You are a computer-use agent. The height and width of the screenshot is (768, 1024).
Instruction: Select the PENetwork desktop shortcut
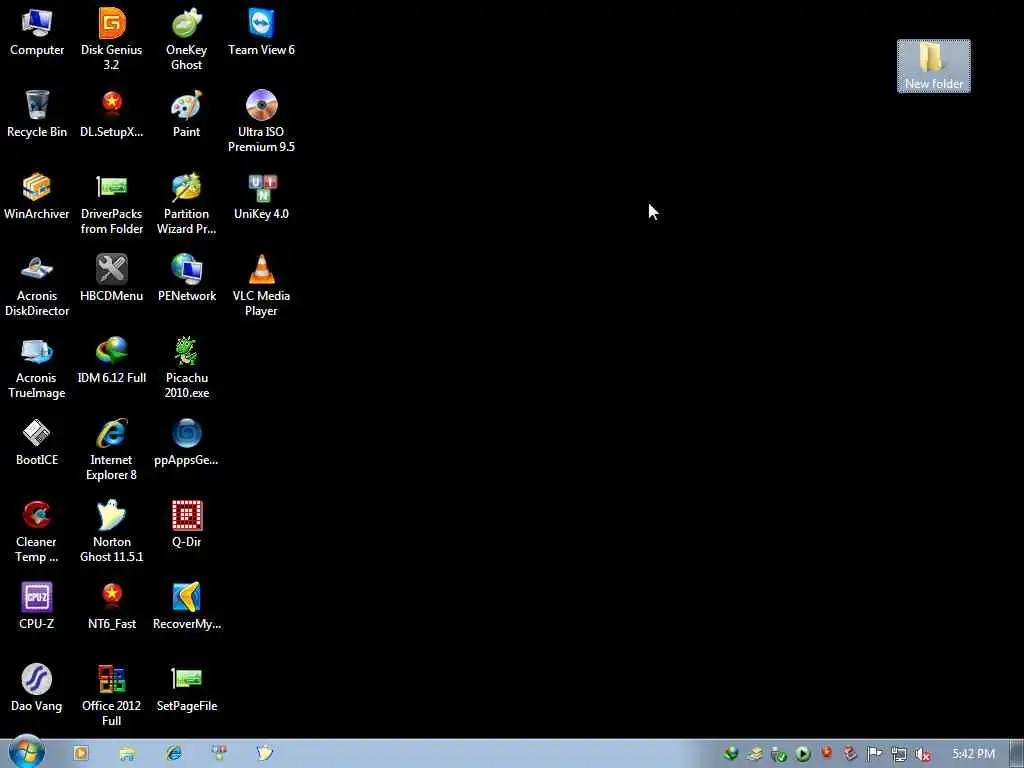(x=187, y=279)
